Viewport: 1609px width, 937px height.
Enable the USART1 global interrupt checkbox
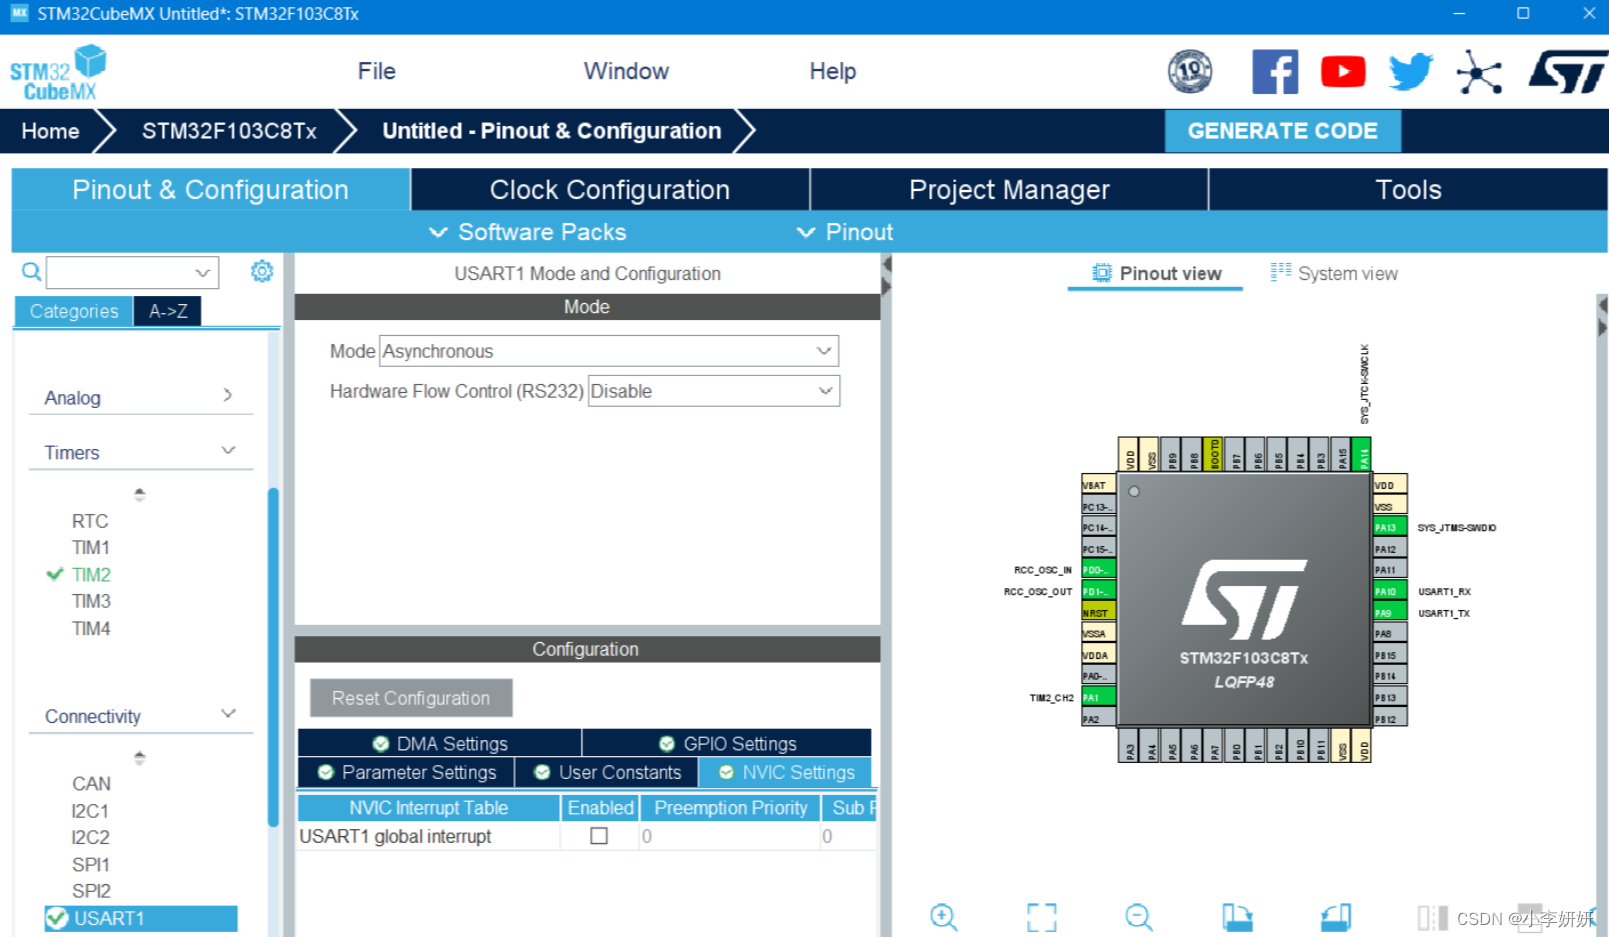(x=598, y=836)
